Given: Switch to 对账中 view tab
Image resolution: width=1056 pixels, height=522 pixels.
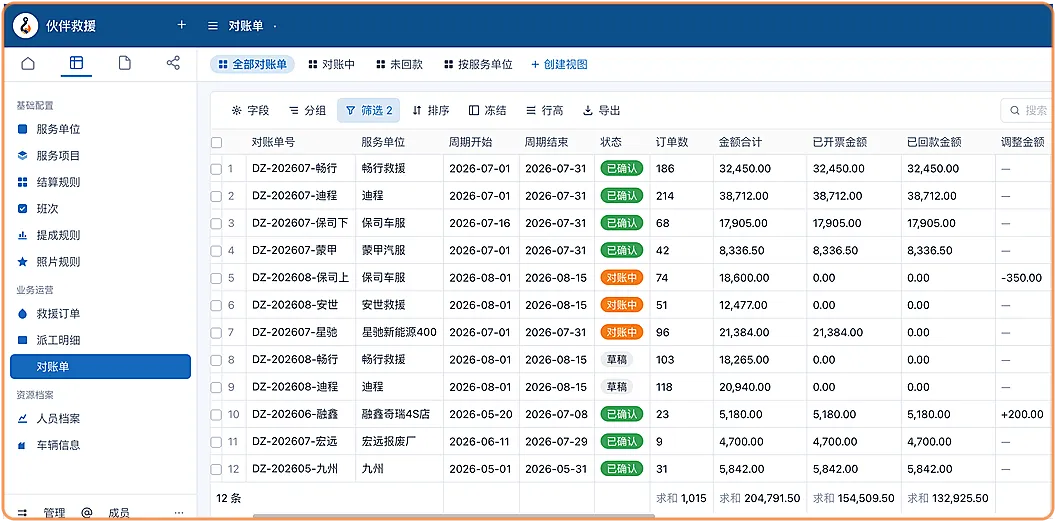Looking at the screenshot, I should [331, 65].
